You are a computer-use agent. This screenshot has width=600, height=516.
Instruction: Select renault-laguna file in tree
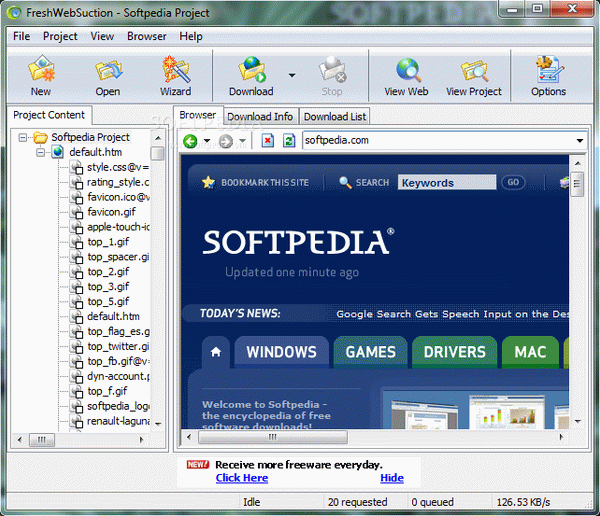(x=118, y=421)
